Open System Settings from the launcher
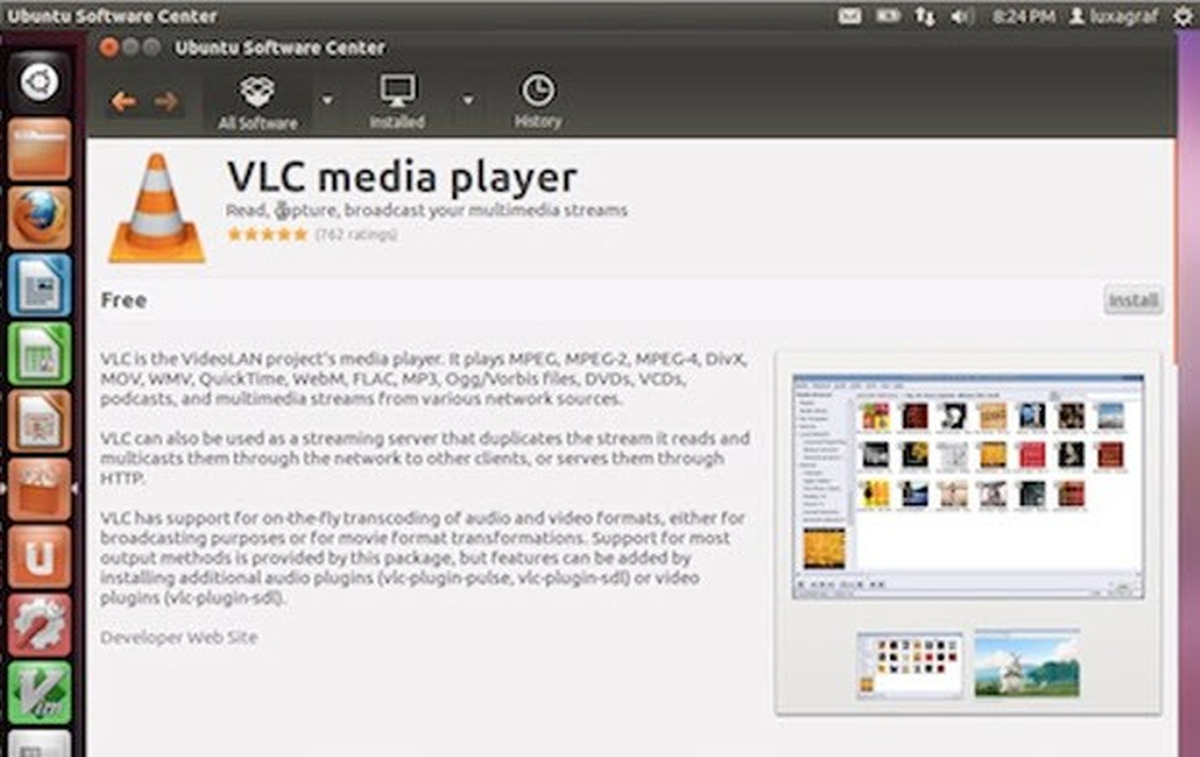 coord(40,625)
